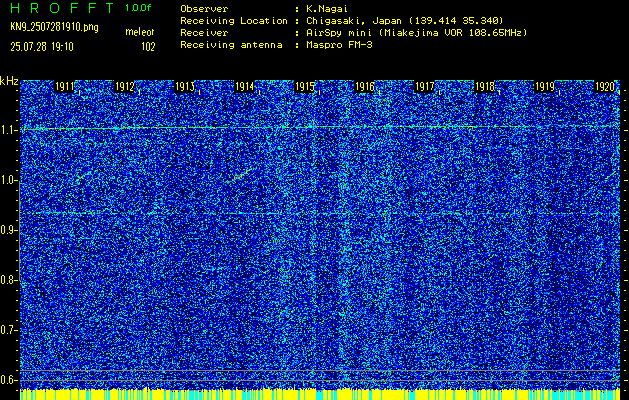Click the 1915 time marker label

(x=304, y=87)
